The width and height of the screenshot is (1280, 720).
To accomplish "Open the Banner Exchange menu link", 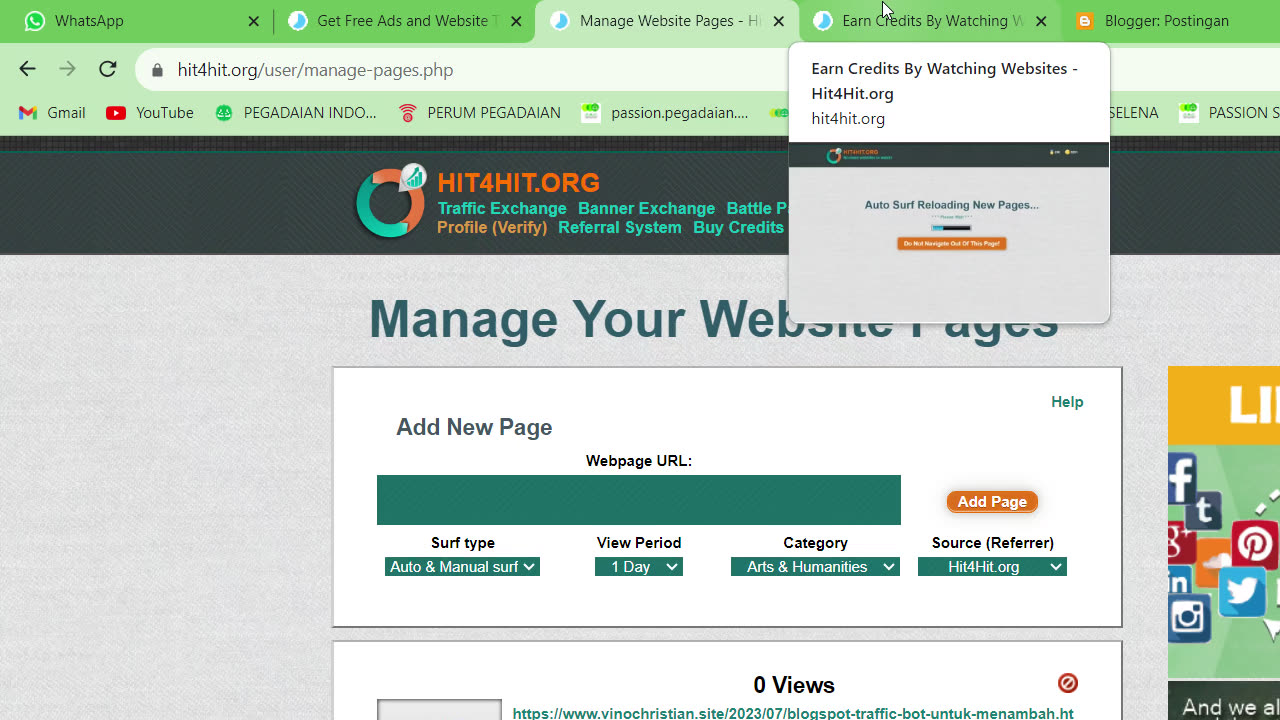I will pos(646,208).
